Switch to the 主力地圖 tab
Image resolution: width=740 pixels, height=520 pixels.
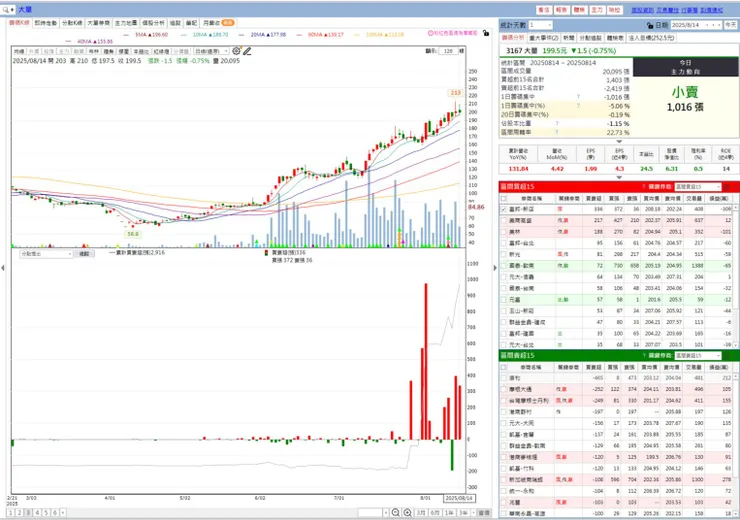click(126, 23)
